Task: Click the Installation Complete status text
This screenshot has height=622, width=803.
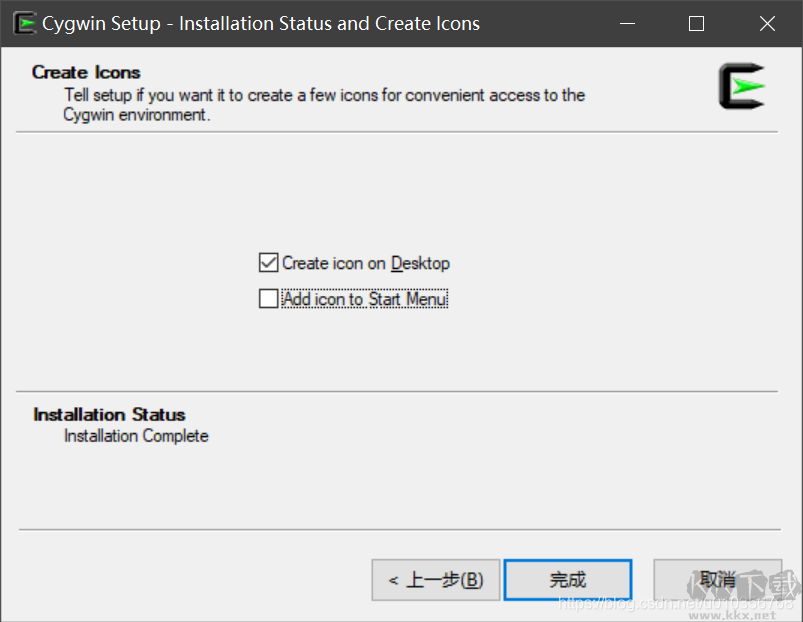Action: point(136,436)
